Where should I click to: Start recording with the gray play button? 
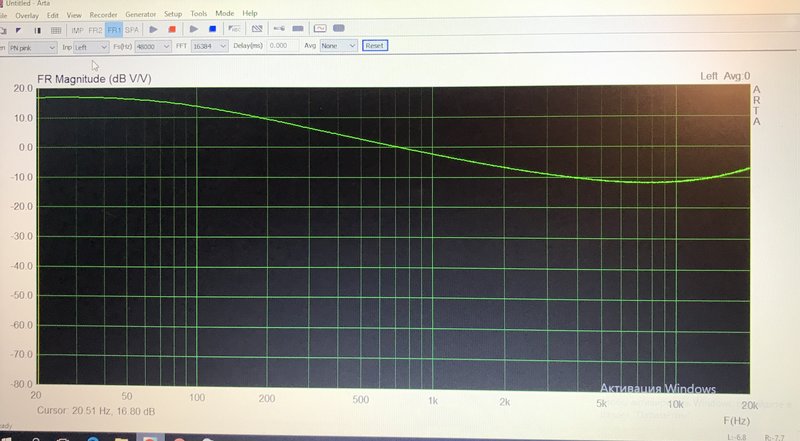(x=153, y=29)
